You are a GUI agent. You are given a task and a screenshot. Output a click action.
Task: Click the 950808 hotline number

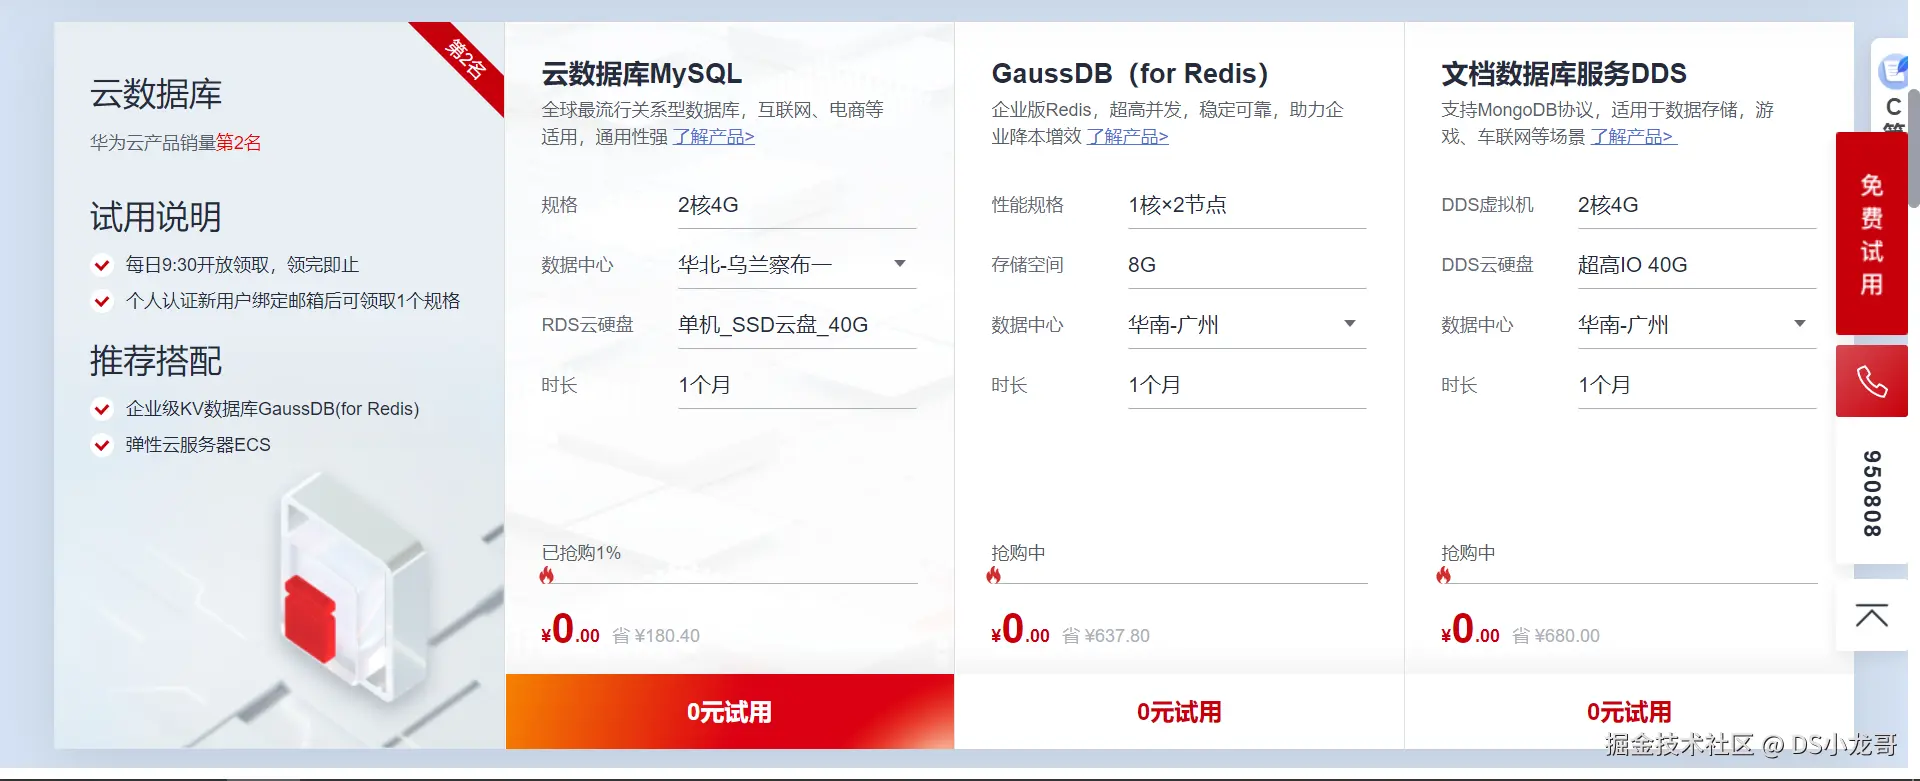click(x=1872, y=493)
